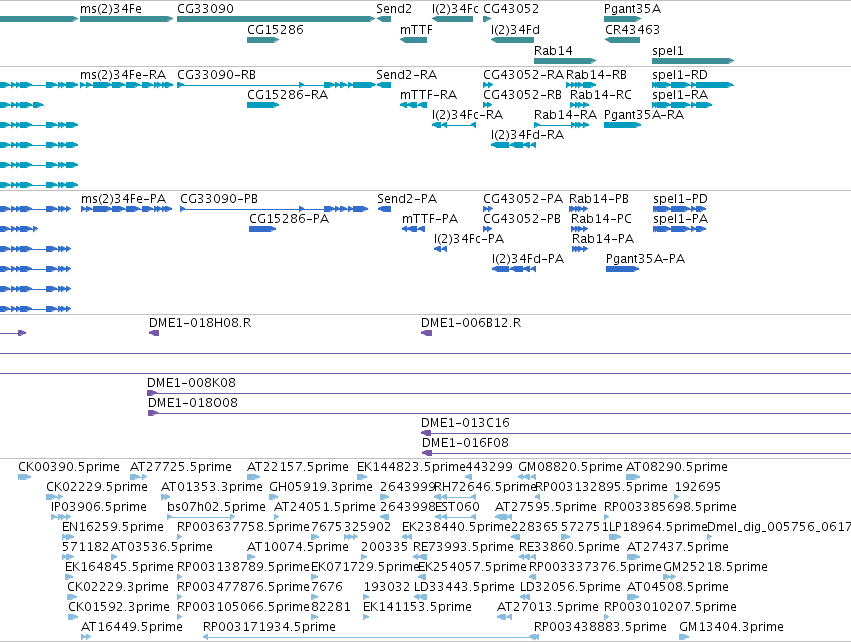This screenshot has height=642, width=851.
Task: Select EST GM25218.5prime
Action: (715, 568)
